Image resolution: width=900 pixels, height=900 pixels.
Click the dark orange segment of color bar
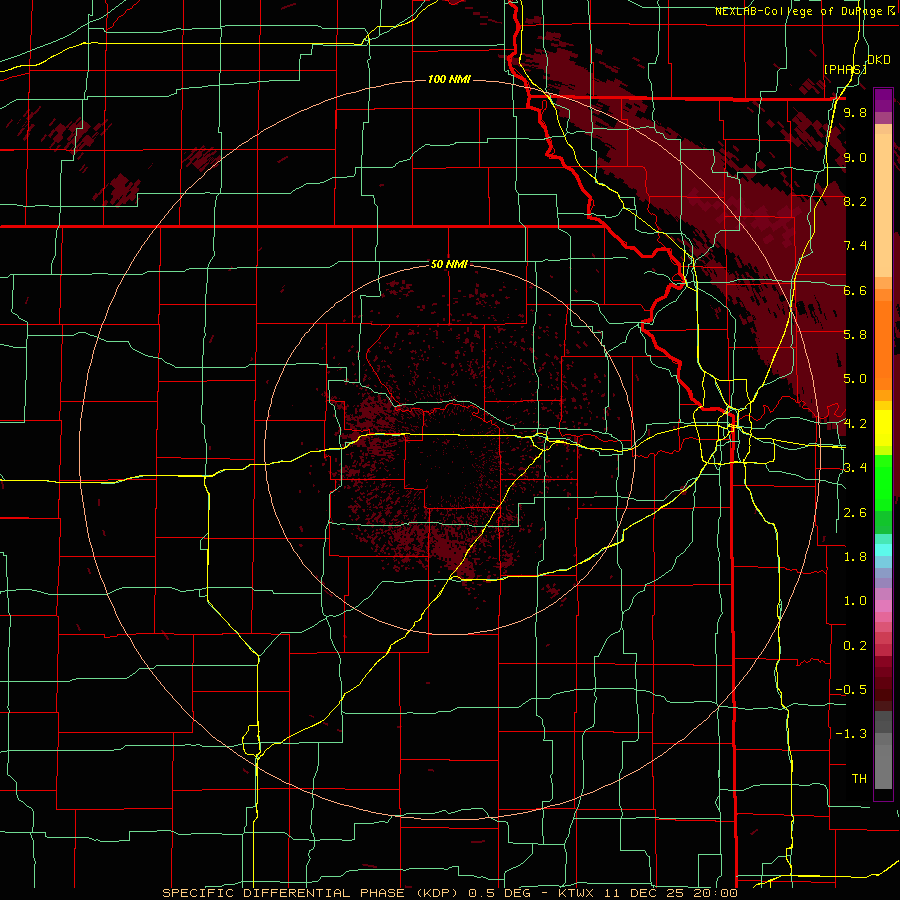coord(883,346)
